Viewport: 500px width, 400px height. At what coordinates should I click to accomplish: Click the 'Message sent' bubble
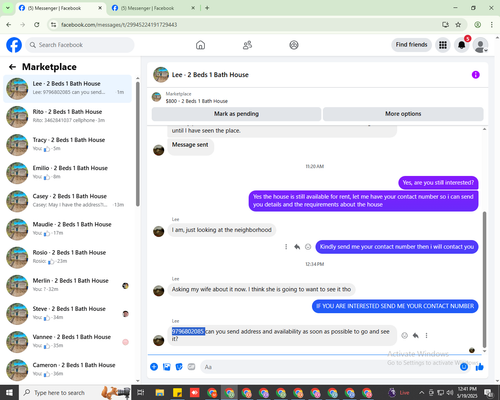[190, 146]
